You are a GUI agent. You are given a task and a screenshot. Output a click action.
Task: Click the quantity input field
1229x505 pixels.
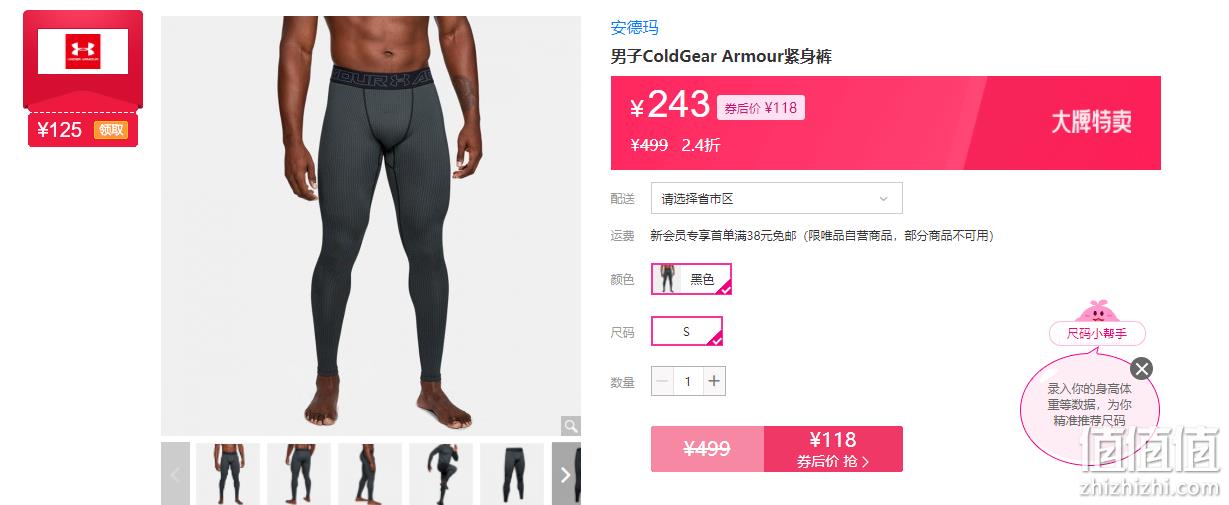[x=688, y=381]
